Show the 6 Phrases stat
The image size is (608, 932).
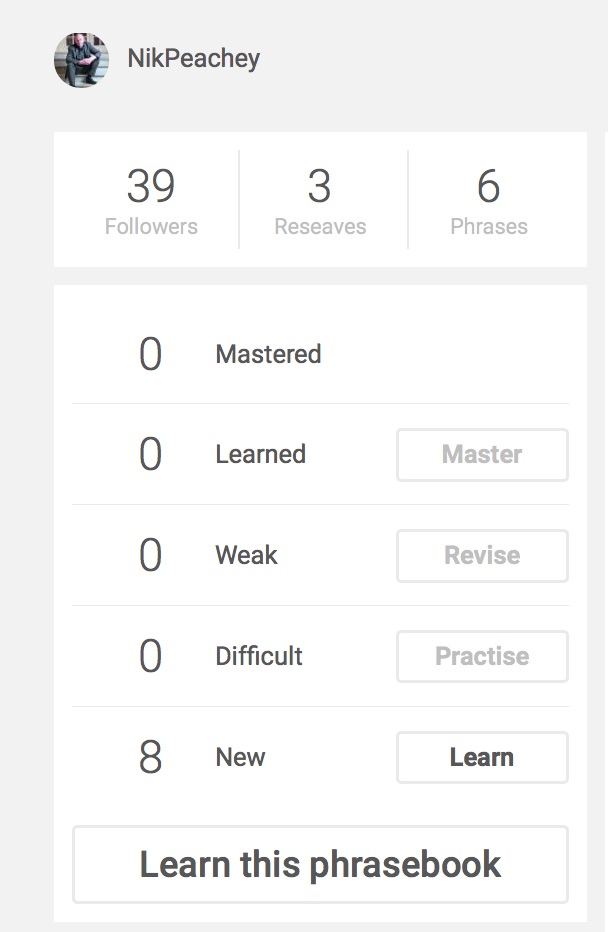(488, 201)
